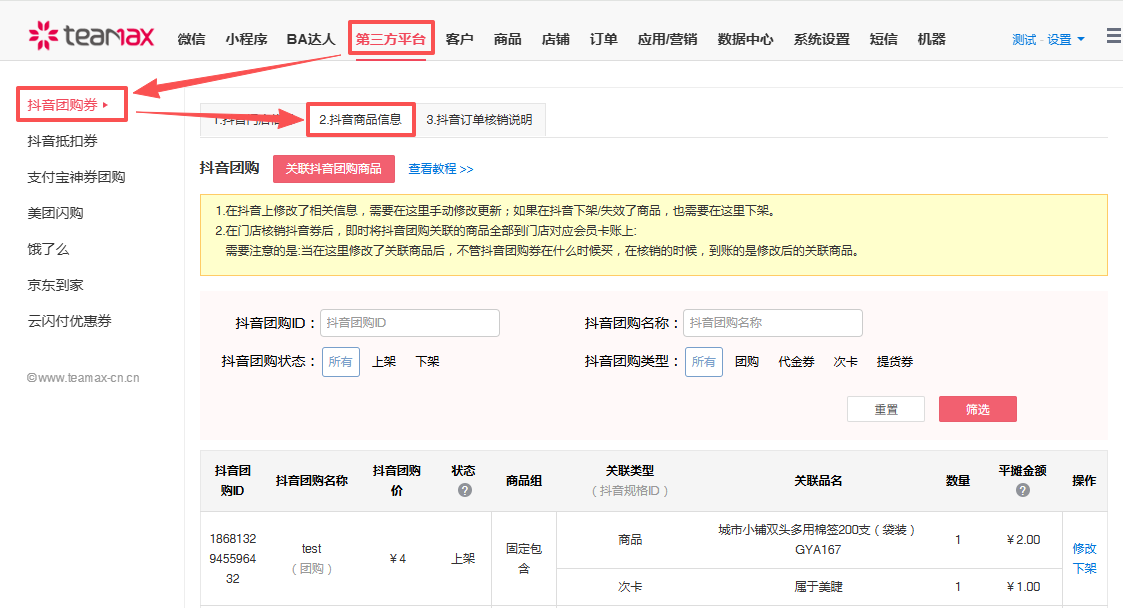Screen dimensions: 1123x608
Task: Click the help icon under 状态 column
Action: 465,491
